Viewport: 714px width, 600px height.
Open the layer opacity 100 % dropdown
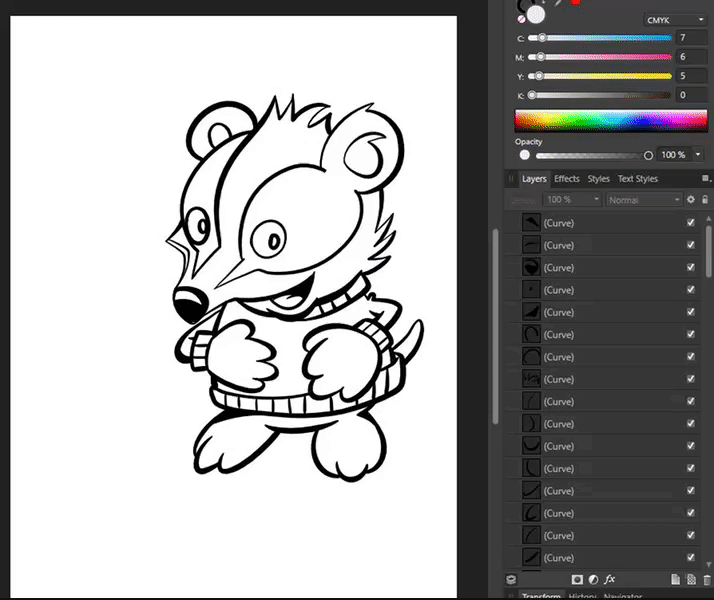click(x=572, y=200)
